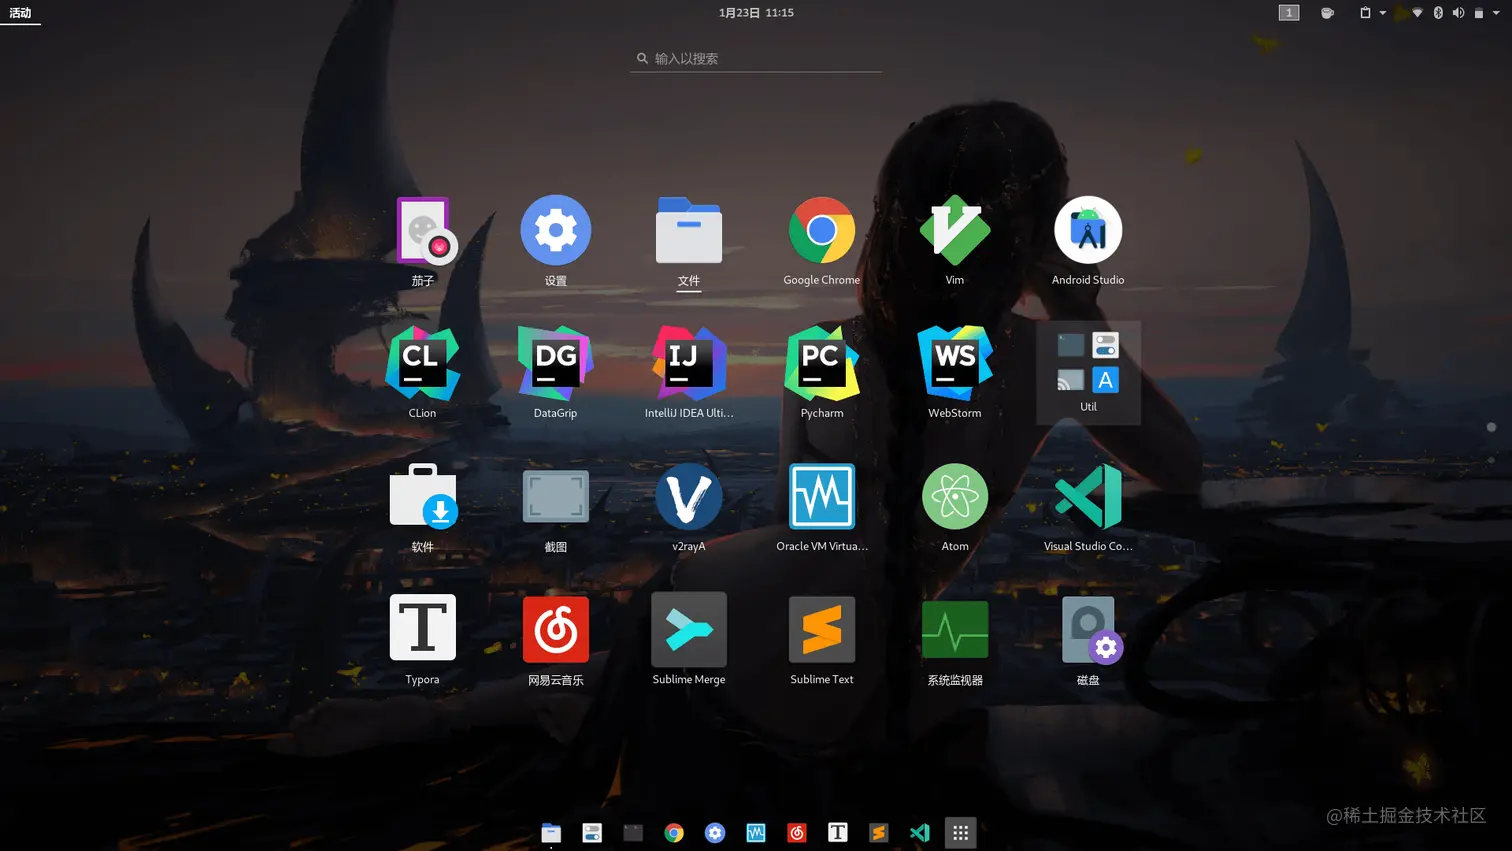Expand the system menu dropdown arrow
Image resolution: width=1512 pixels, height=851 pixels.
coord(1497,13)
